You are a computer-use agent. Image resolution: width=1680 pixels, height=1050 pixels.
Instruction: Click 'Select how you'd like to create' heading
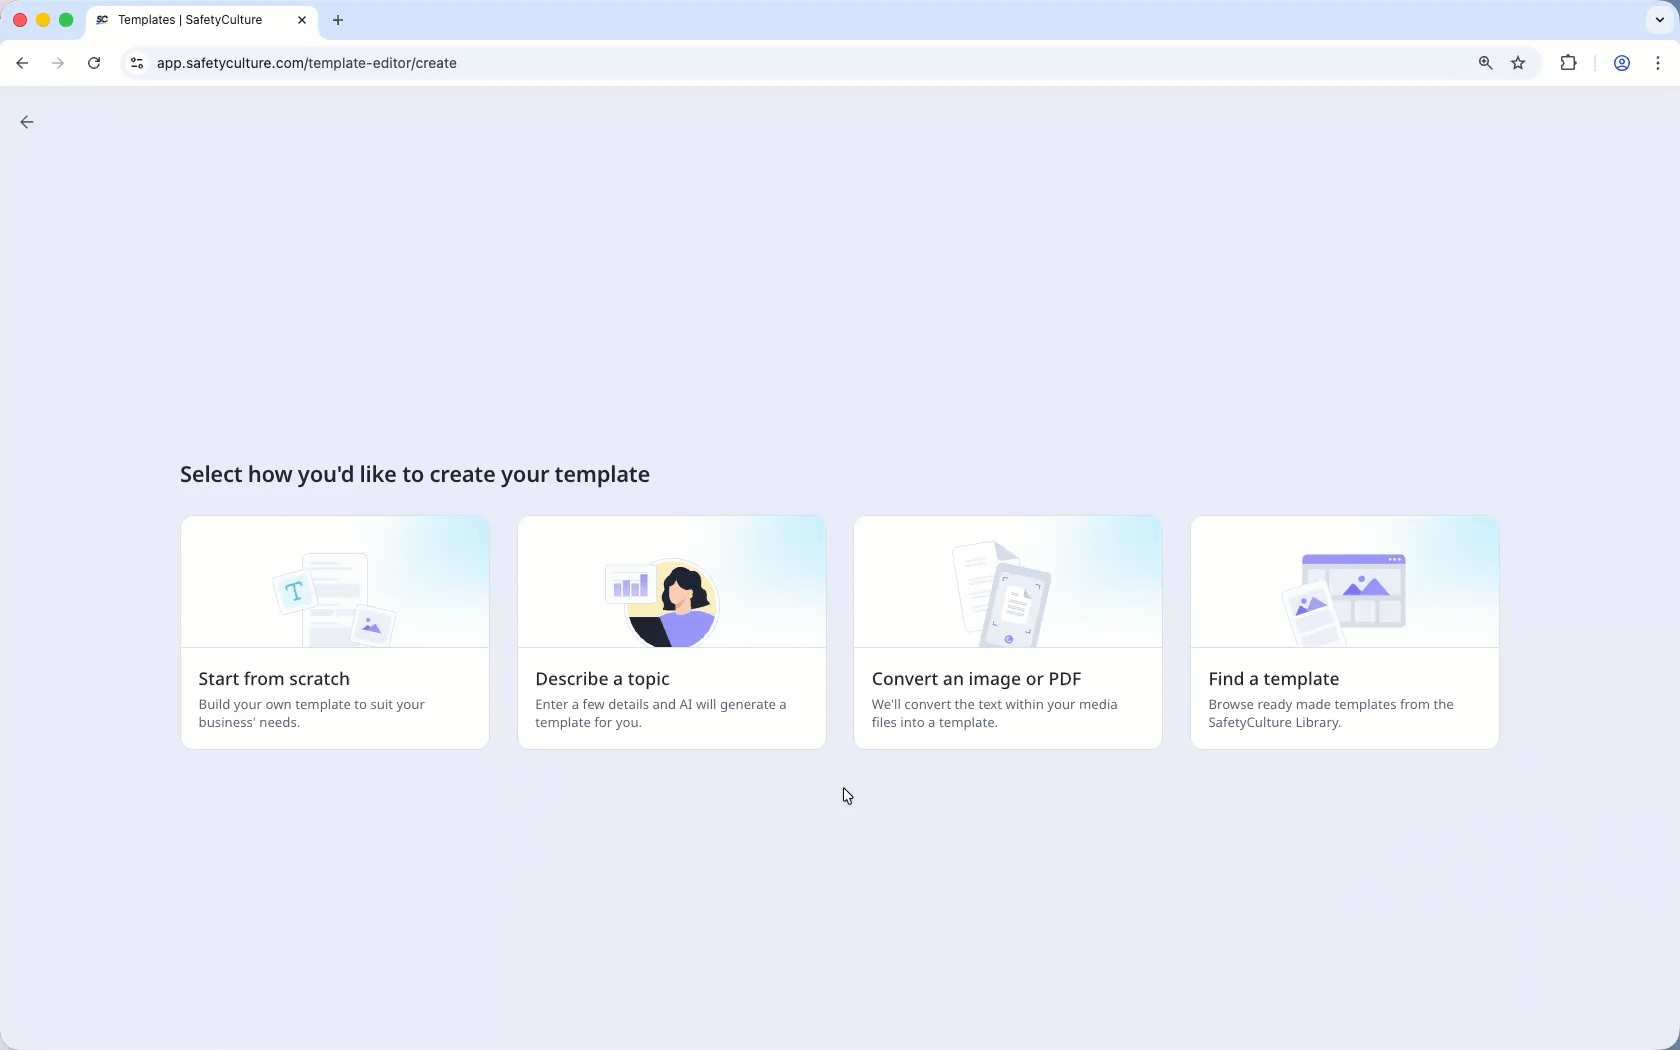[x=415, y=474]
